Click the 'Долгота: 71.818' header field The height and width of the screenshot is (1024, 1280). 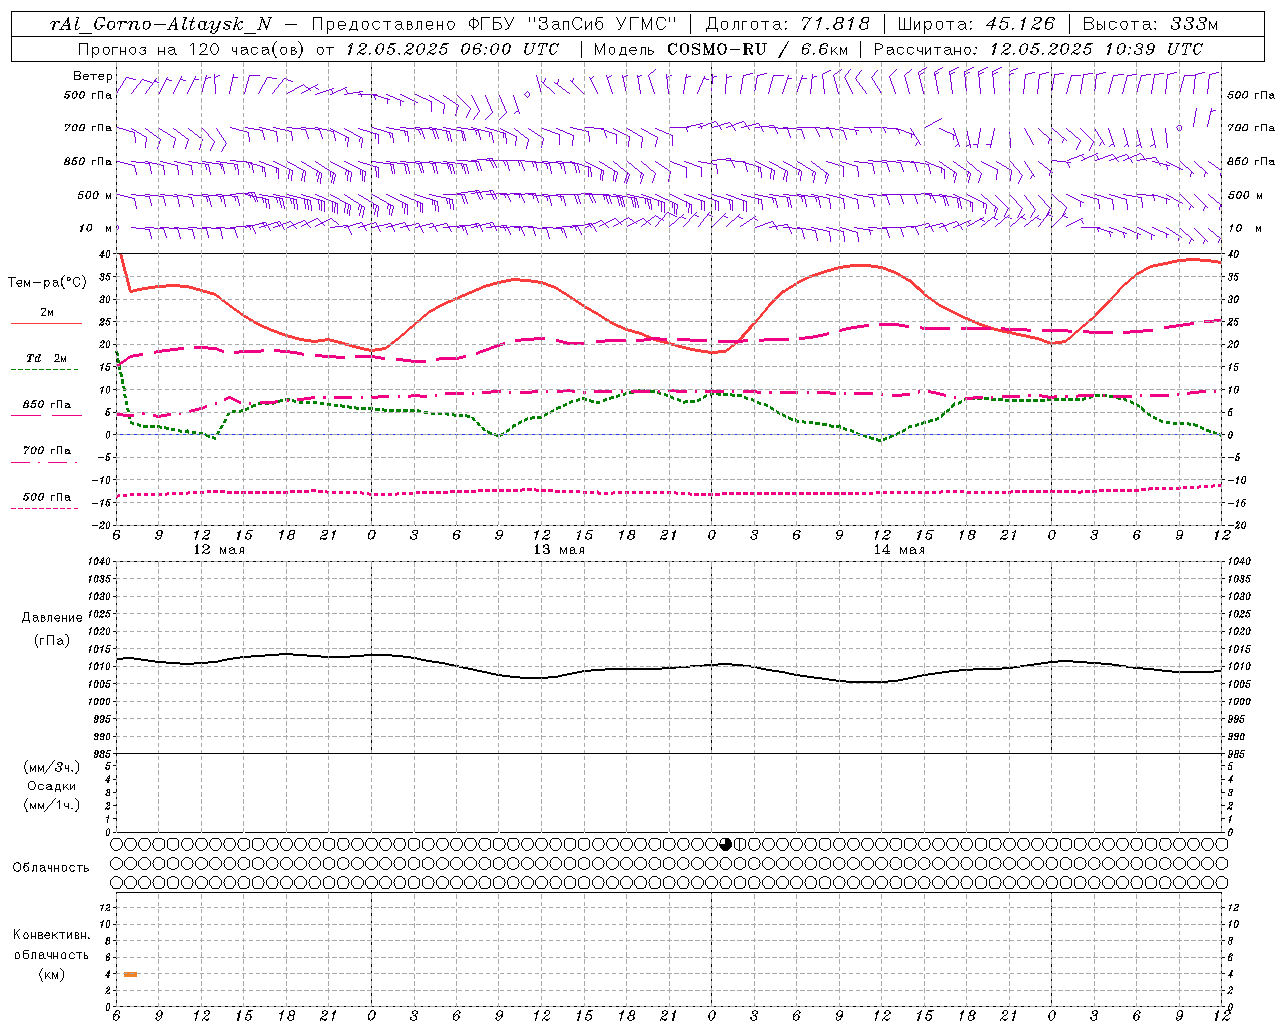click(x=788, y=24)
